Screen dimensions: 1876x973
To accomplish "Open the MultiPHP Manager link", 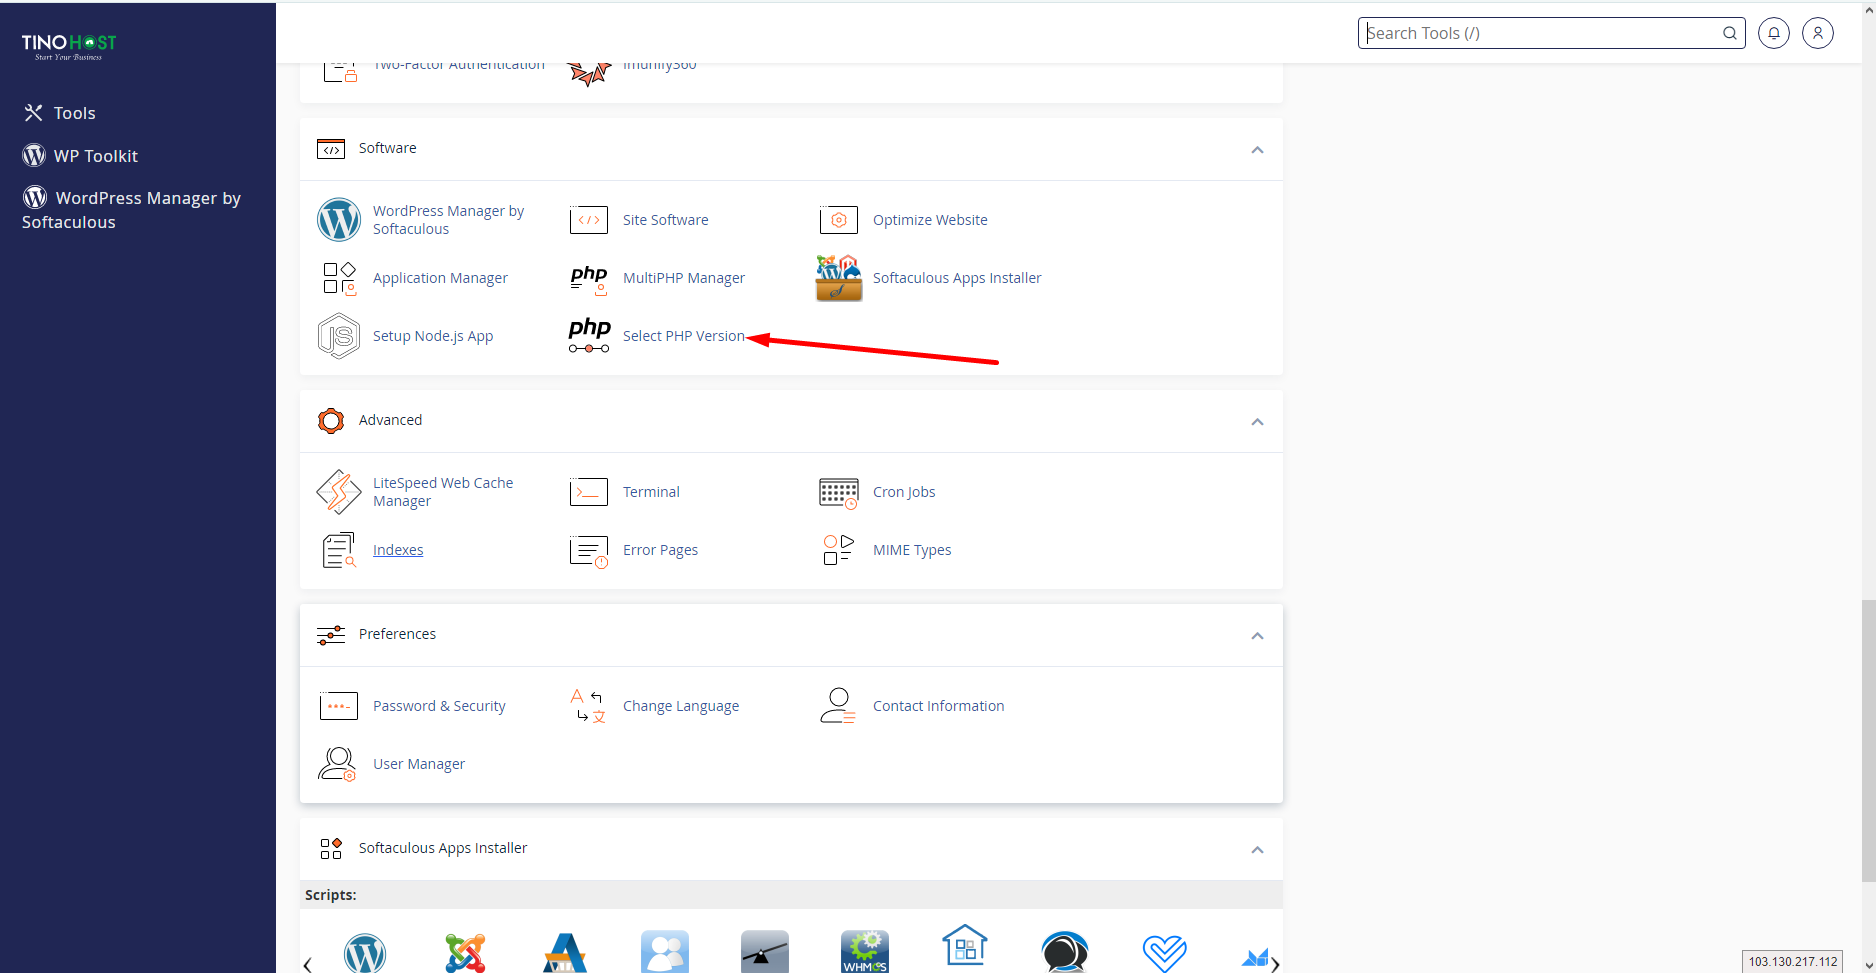I will tap(684, 278).
